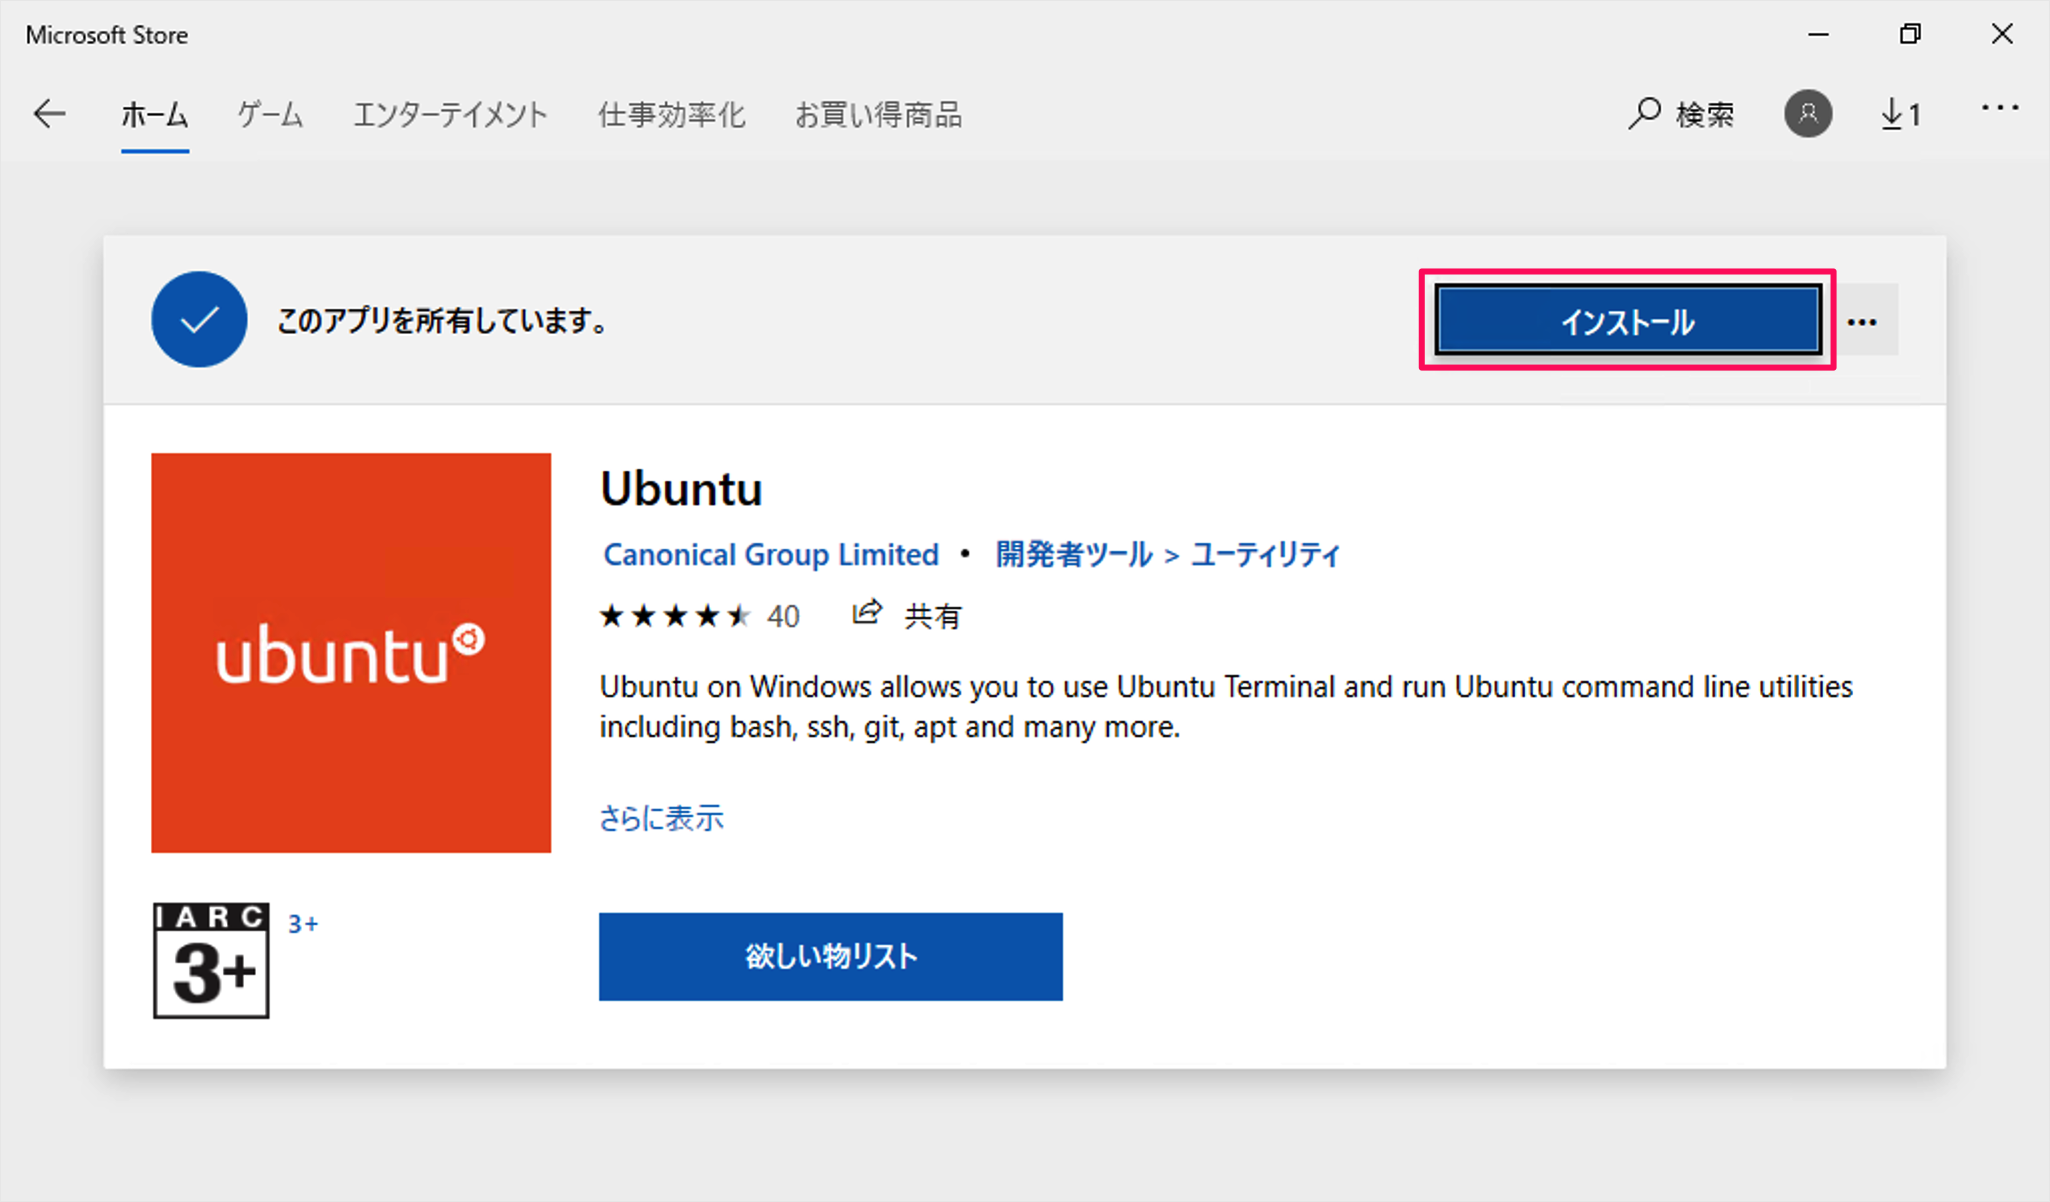Open the お買い得商品 tab
The image size is (2050, 1202).
click(x=878, y=115)
